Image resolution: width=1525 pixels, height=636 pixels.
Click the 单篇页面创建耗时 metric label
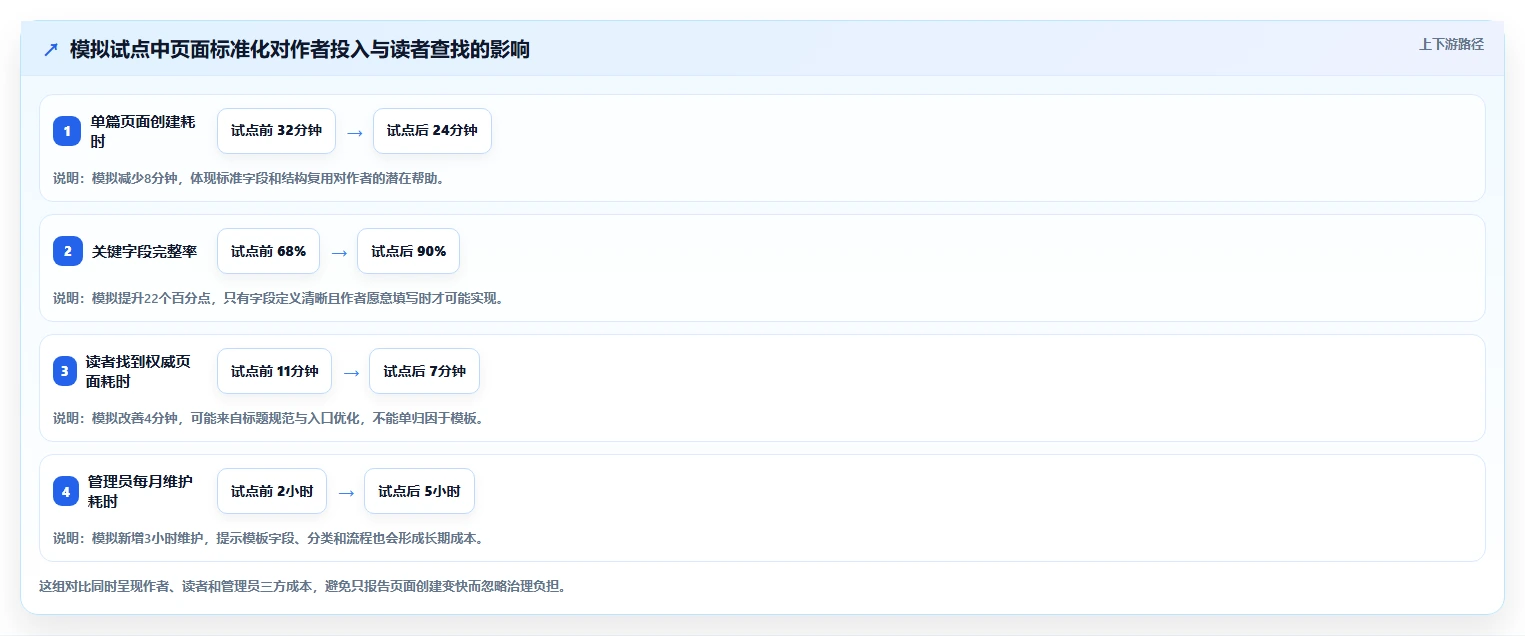[x=143, y=131]
